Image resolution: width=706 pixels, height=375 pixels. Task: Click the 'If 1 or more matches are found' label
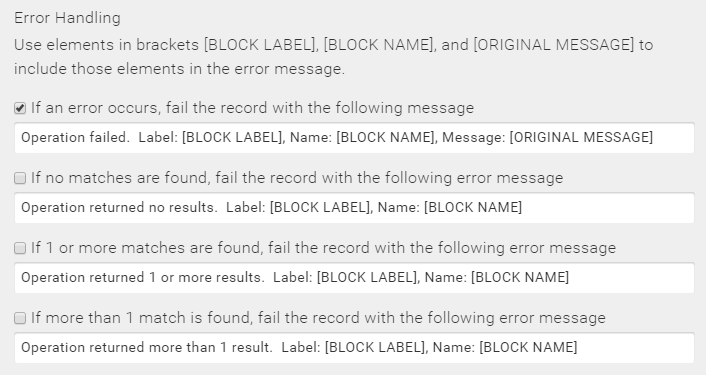pos(323,248)
